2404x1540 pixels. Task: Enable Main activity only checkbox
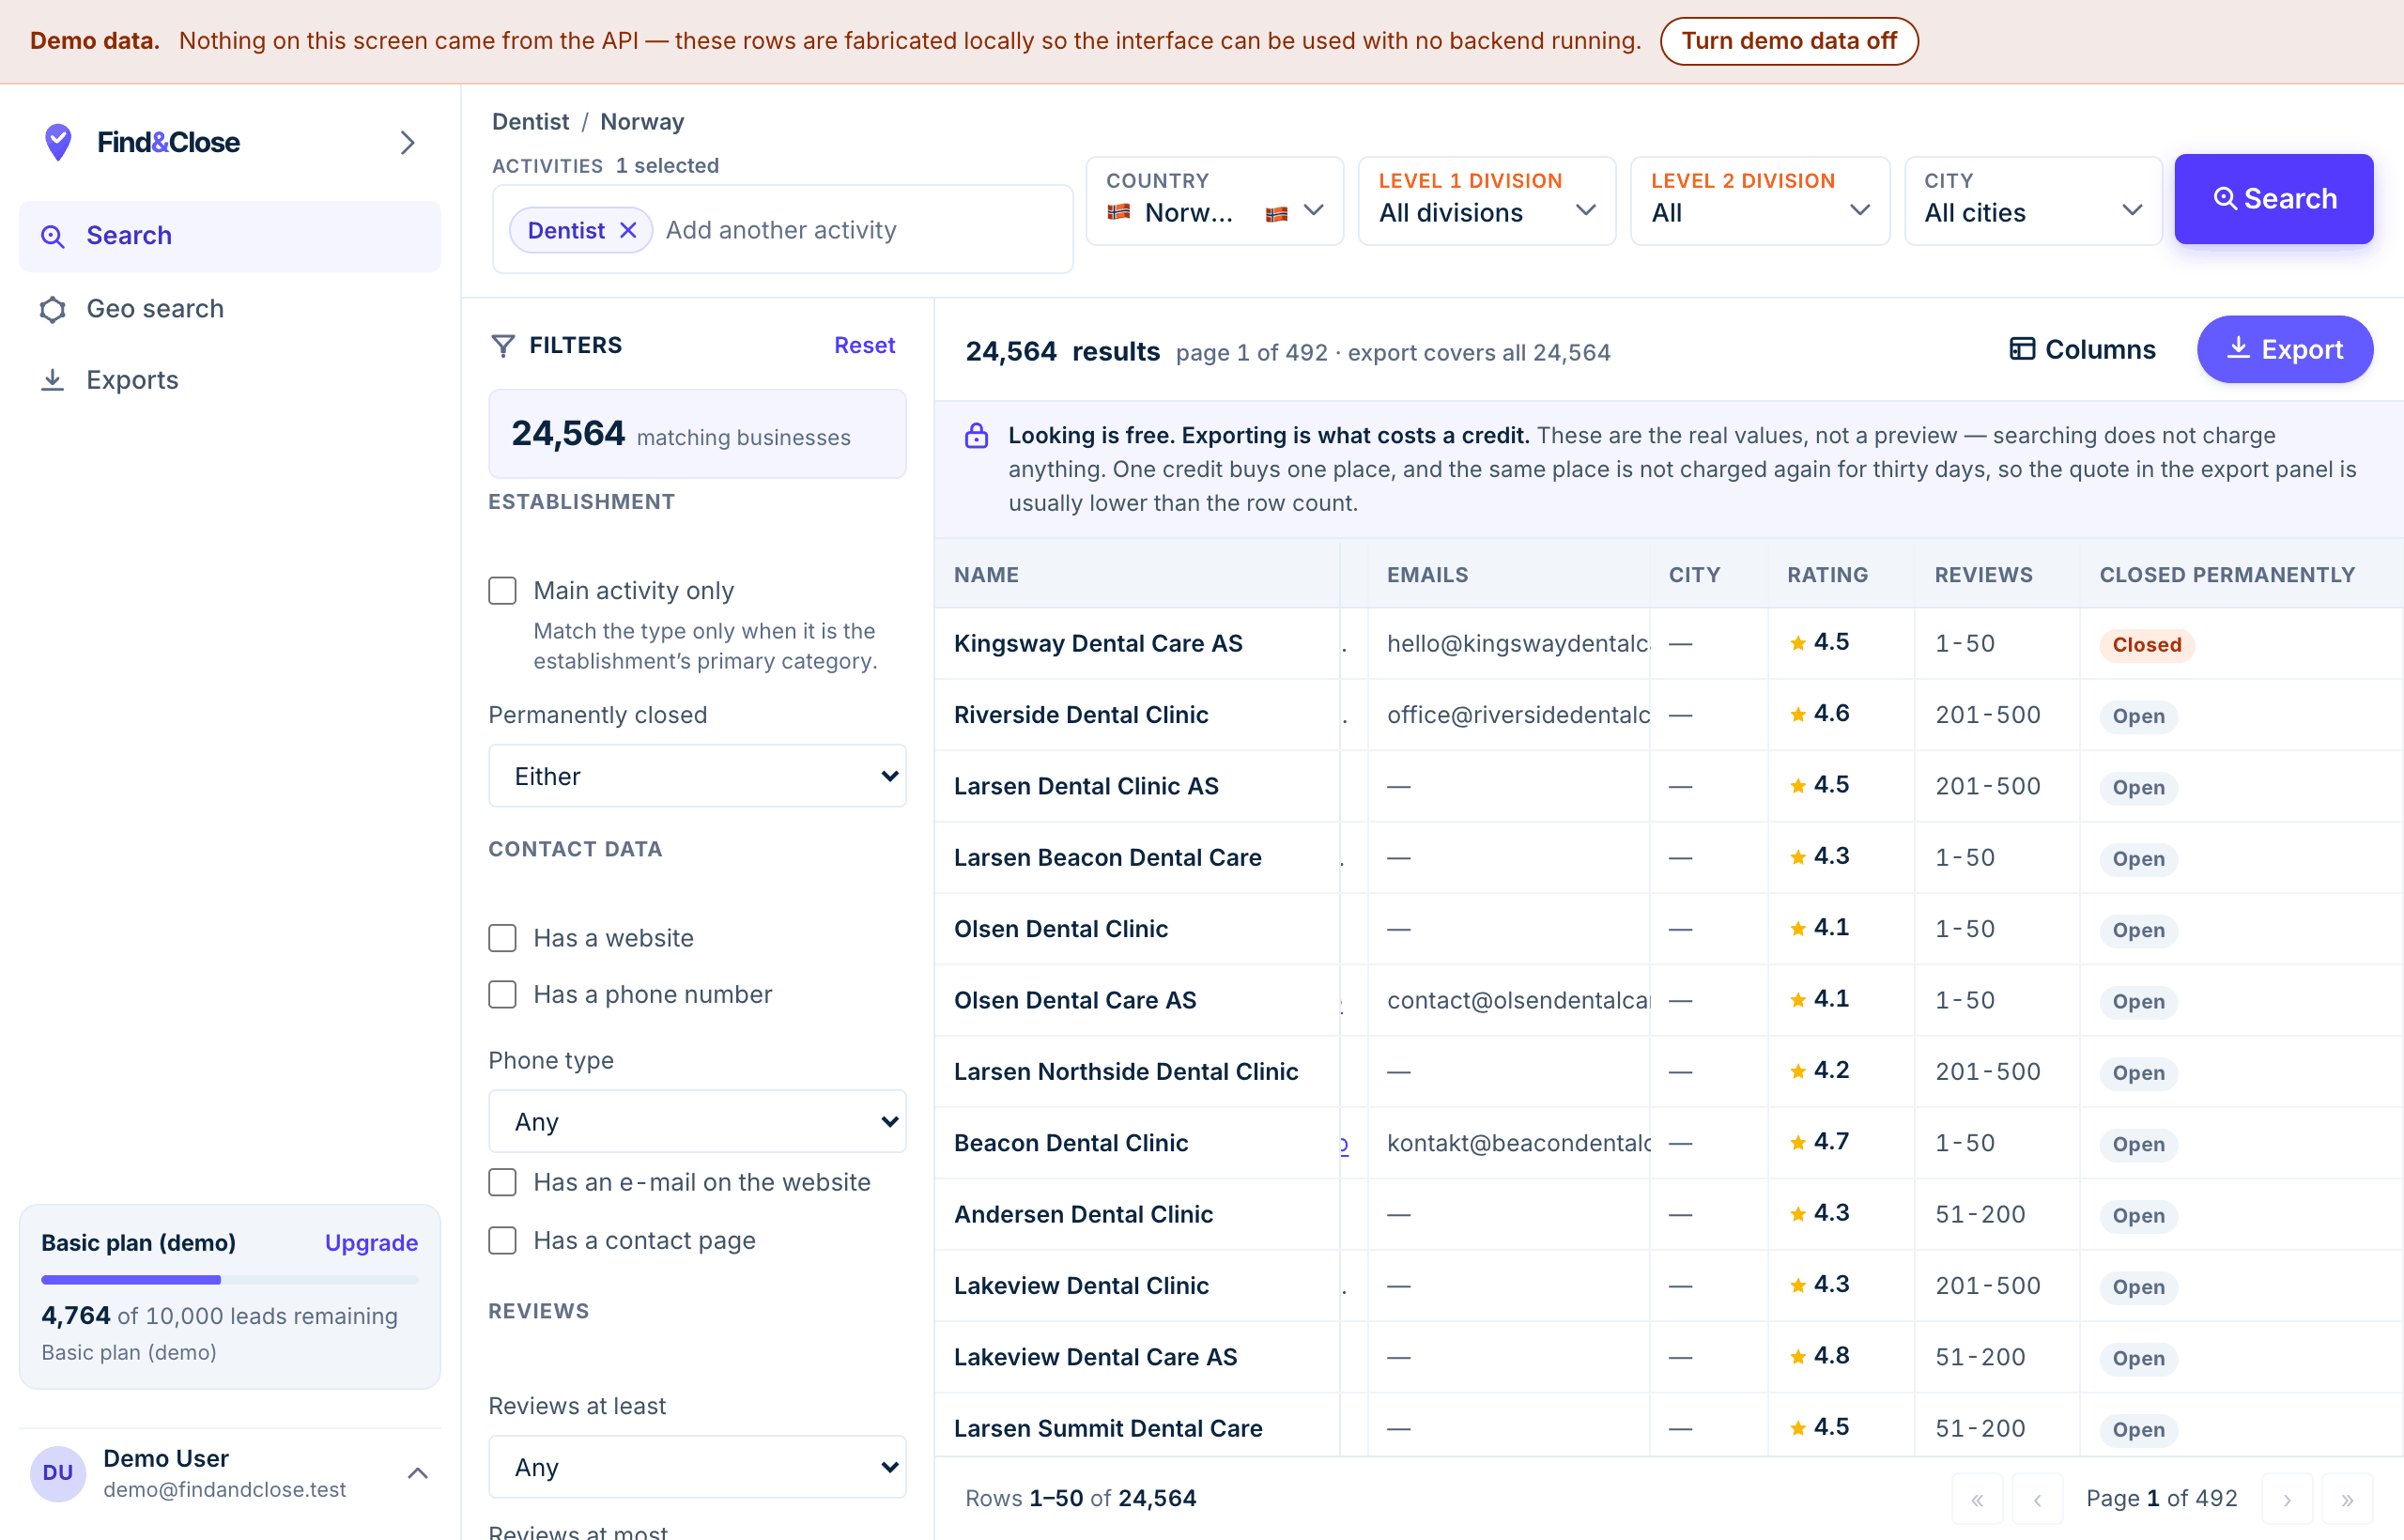502,591
